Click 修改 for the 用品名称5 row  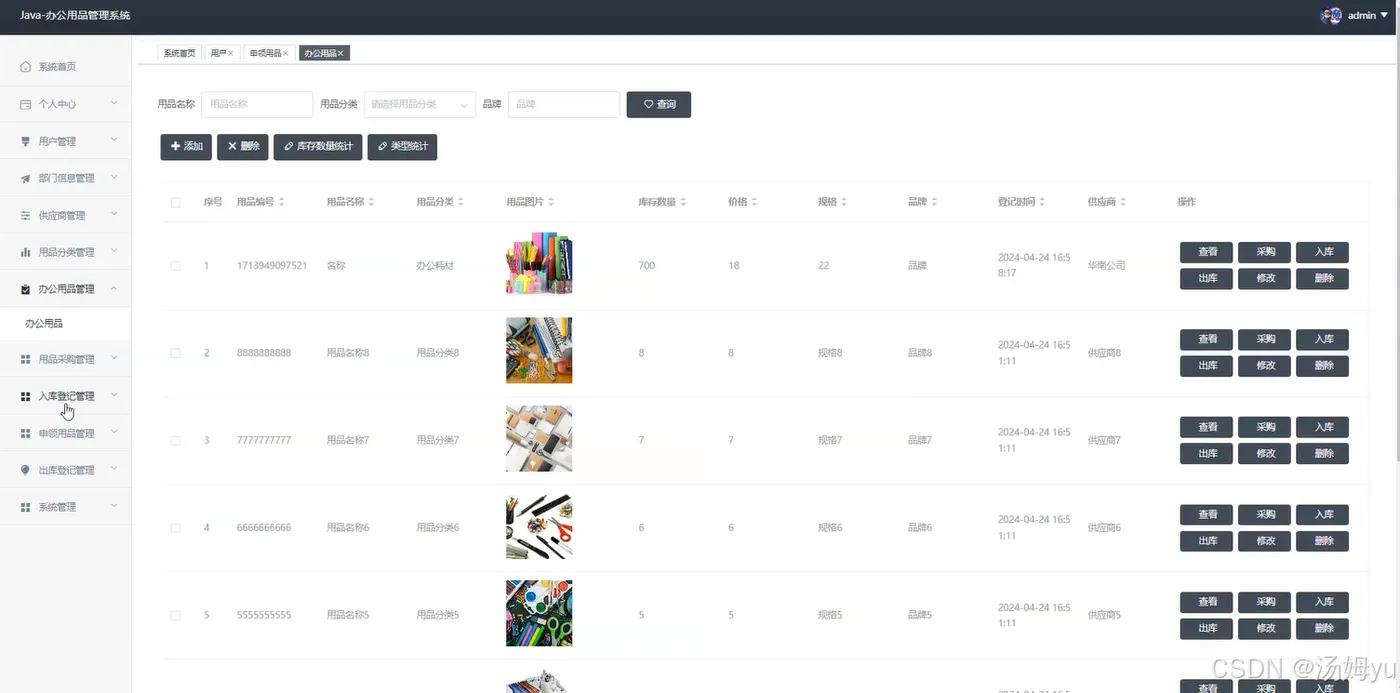coord(1266,629)
